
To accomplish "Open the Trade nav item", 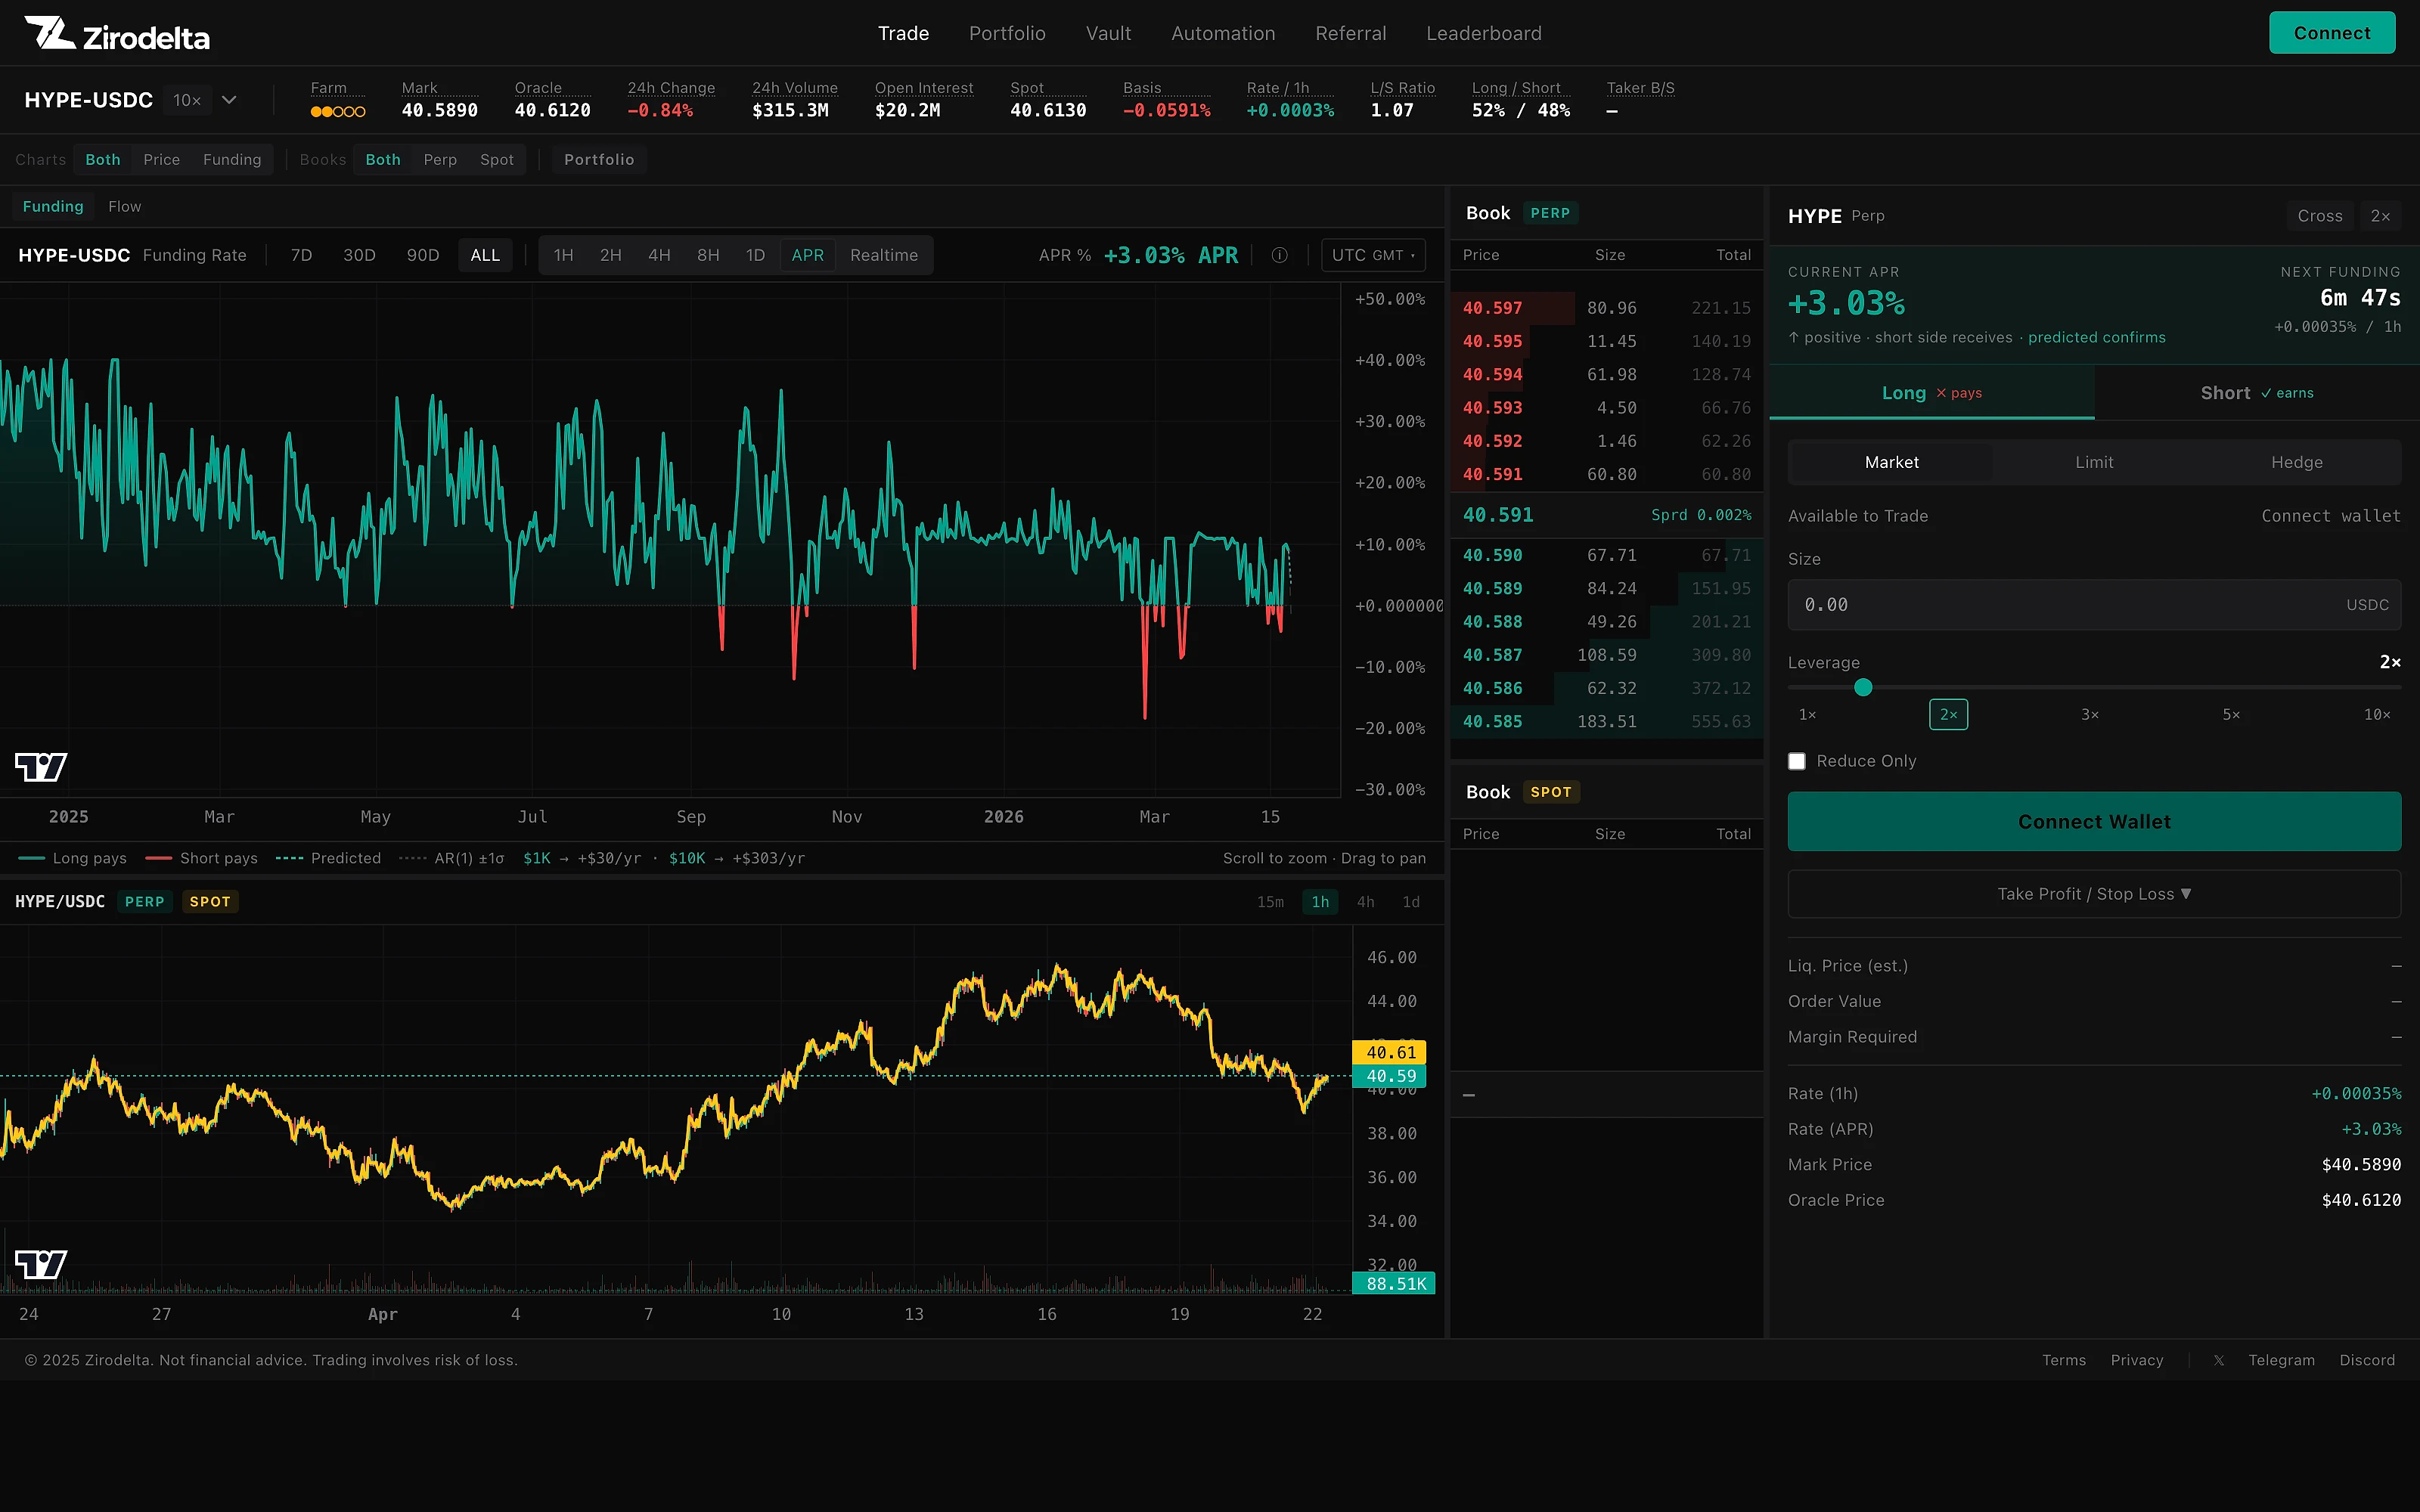I will coord(904,34).
